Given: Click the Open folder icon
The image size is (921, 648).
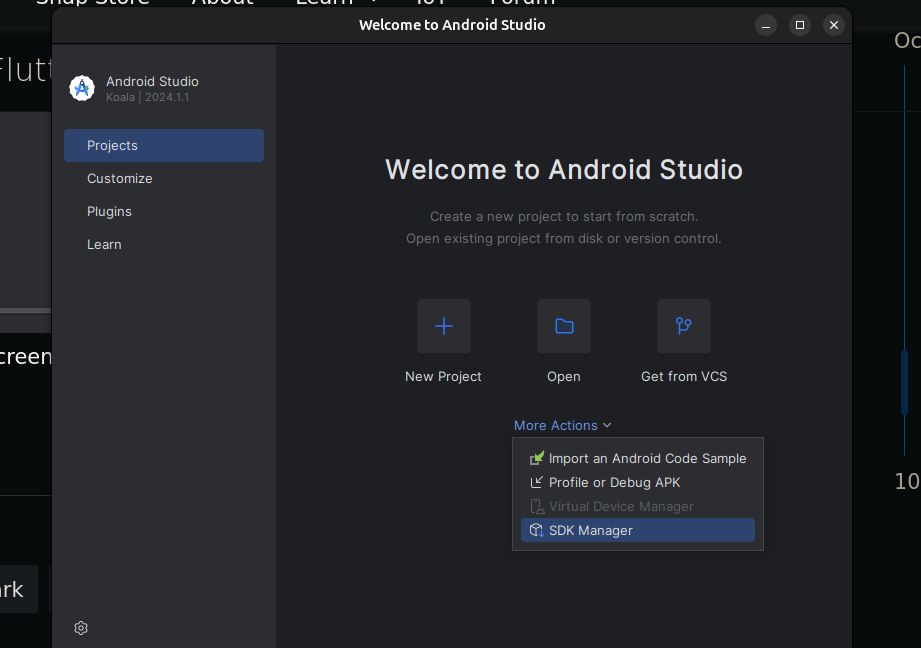Looking at the screenshot, I should coord(564,326).
